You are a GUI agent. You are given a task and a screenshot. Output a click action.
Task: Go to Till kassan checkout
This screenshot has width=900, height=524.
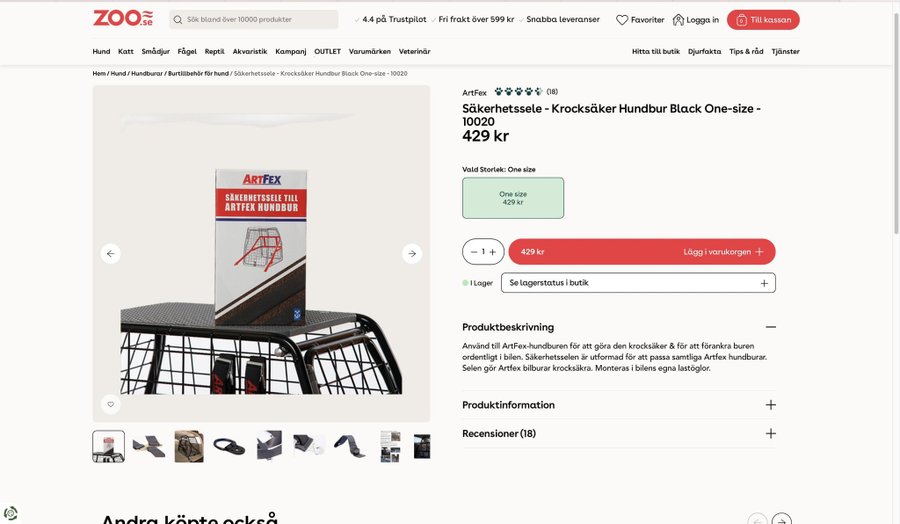click(x=763, y=20)
